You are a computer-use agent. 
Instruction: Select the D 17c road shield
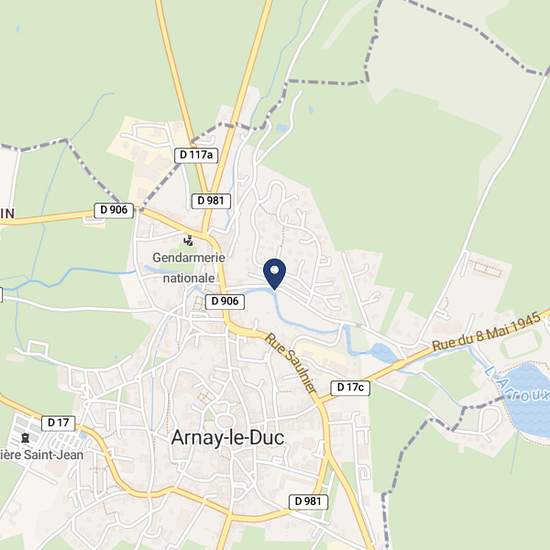tap(350, 388)
